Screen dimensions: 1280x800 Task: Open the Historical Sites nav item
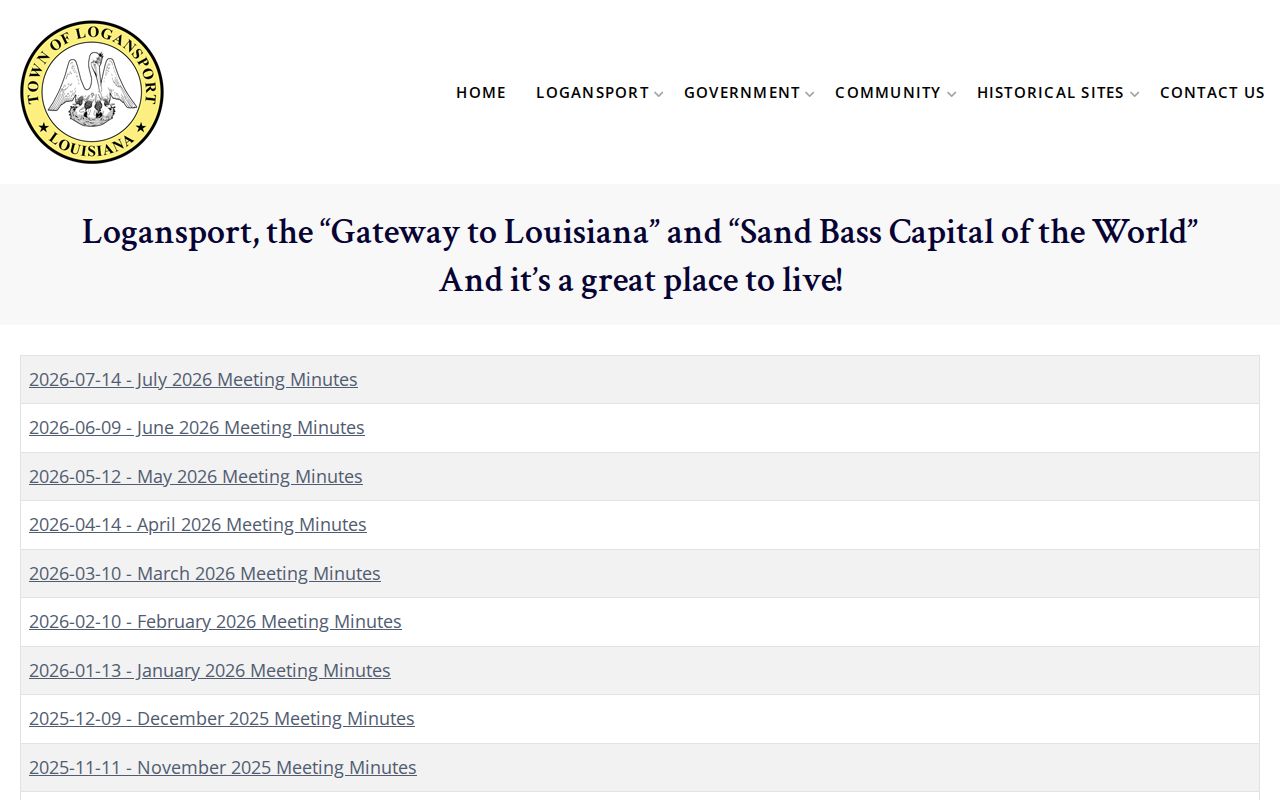(1050, 92)
